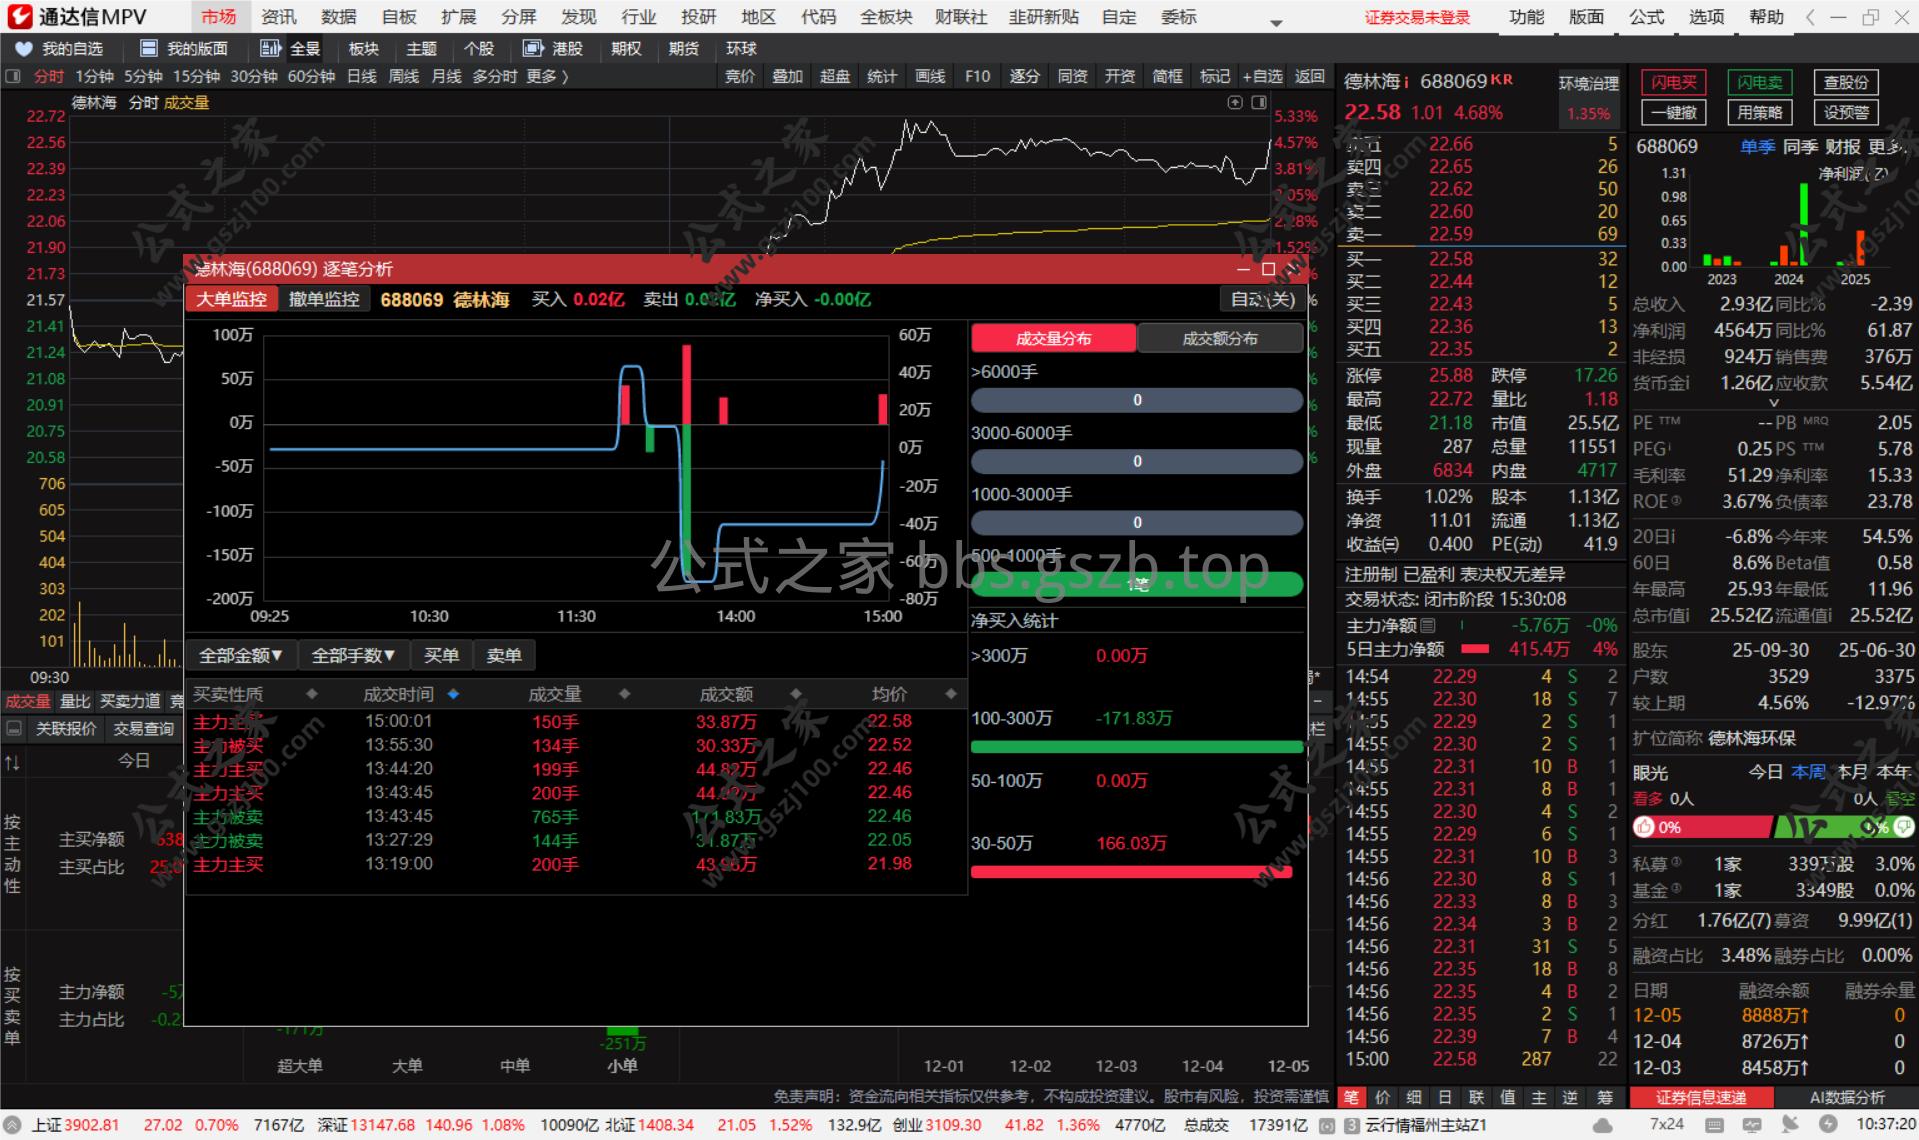
Task: Open the 全部金额 dropdown
Action: pos(241,655)
